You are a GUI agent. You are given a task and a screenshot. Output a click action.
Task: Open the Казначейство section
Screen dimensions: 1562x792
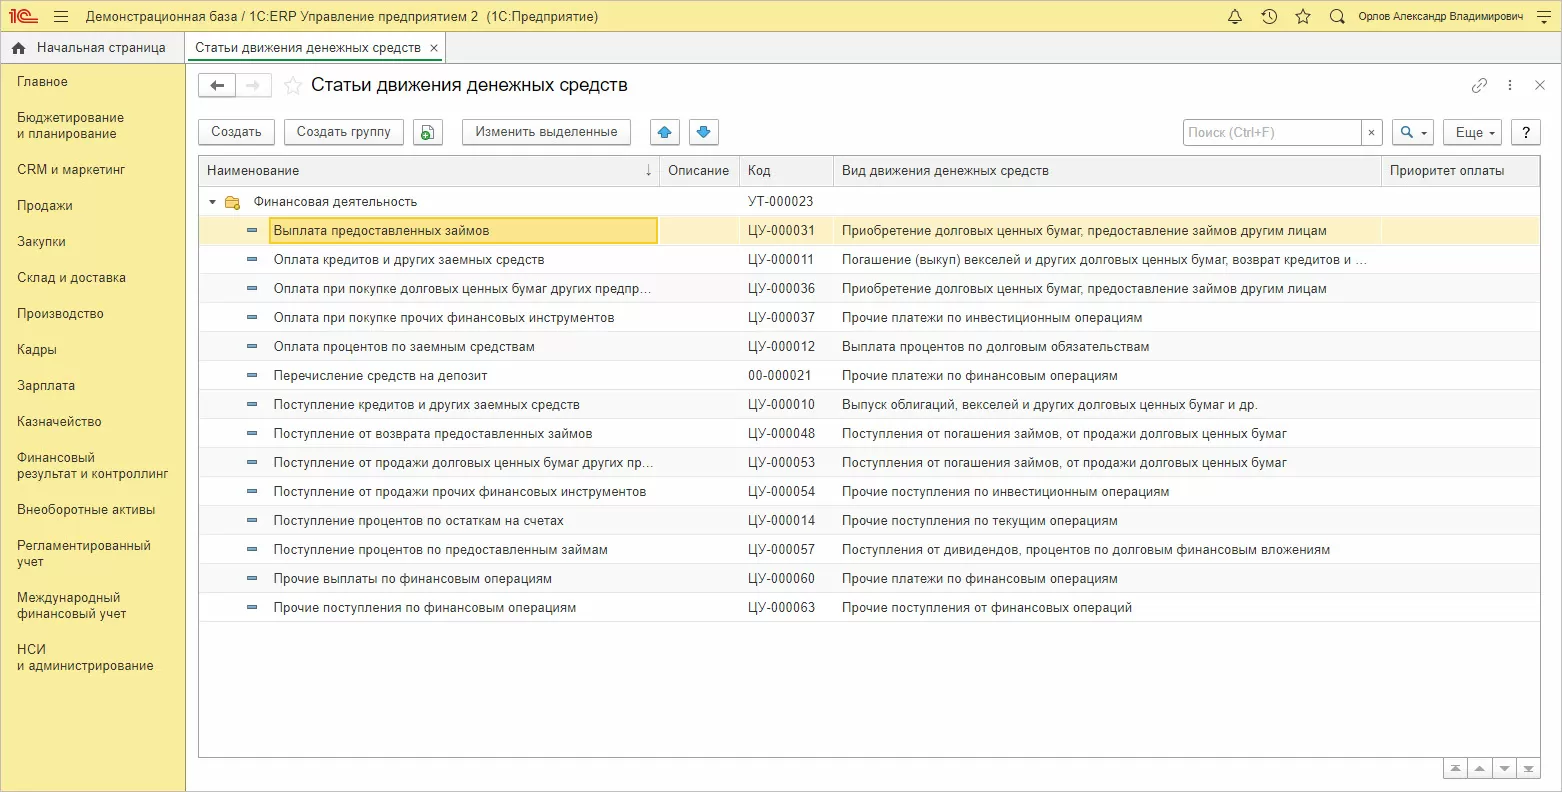pyautogui.click(x=59, y=422)
